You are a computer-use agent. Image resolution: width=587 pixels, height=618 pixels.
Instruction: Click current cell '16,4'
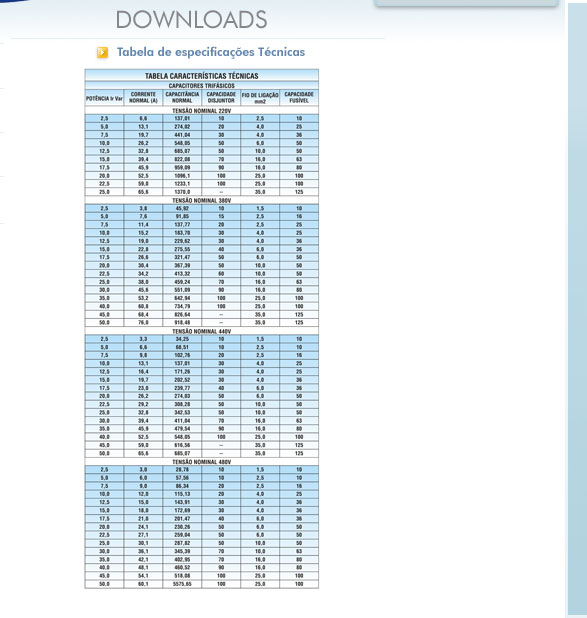coord(143,372)
